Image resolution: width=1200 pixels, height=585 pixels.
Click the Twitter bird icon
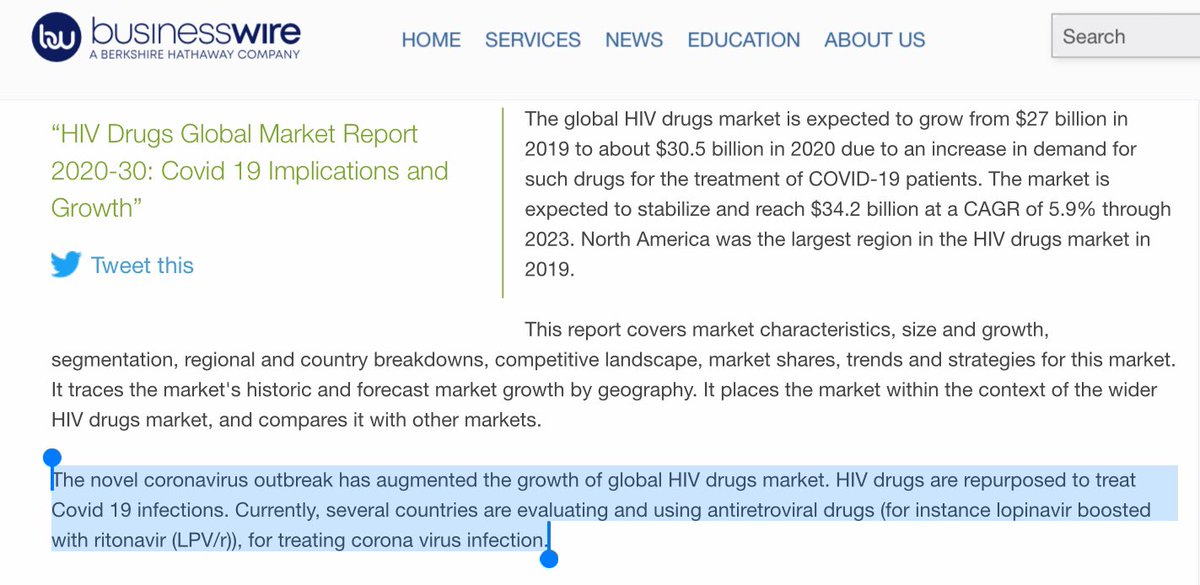66,265
